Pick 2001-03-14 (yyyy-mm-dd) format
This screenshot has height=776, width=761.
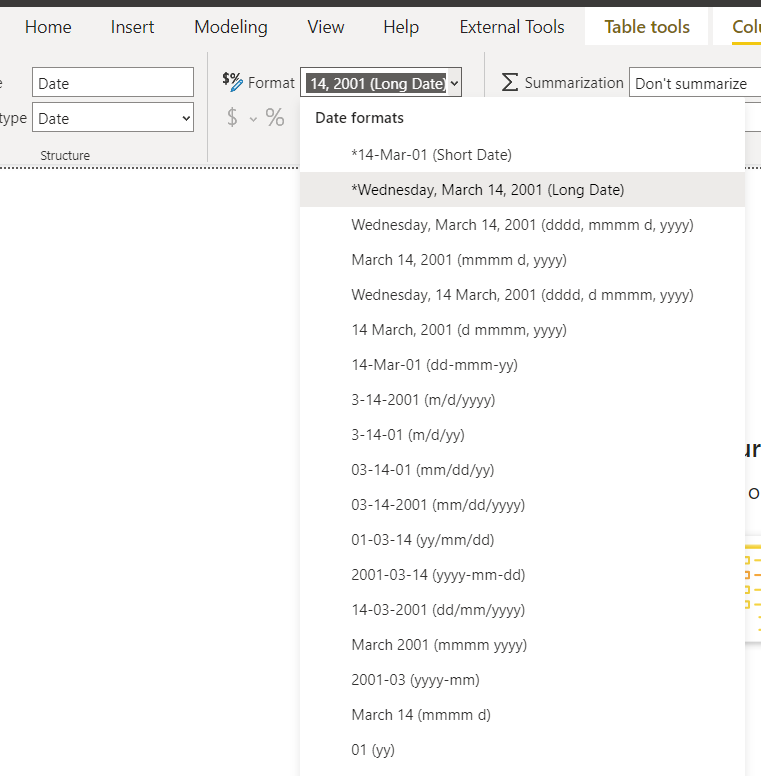tap(523, 575)
